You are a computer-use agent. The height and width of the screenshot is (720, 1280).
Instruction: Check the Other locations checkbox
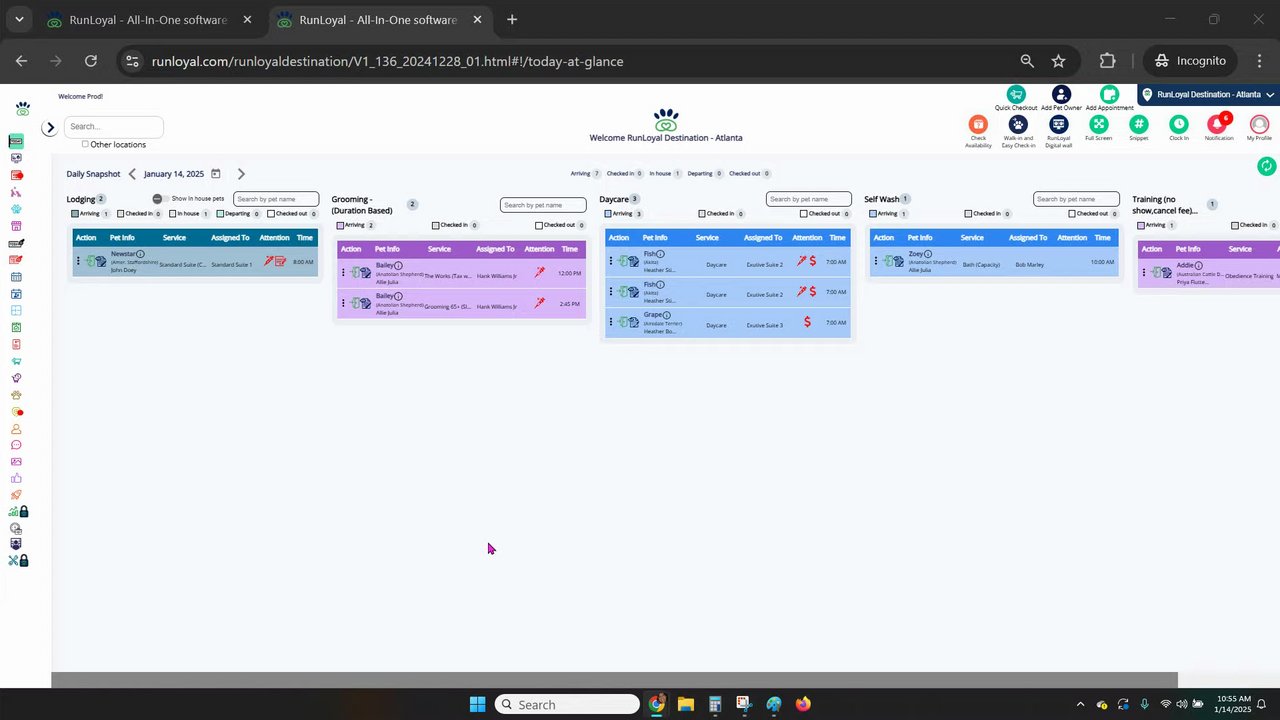tap(85, 144)
